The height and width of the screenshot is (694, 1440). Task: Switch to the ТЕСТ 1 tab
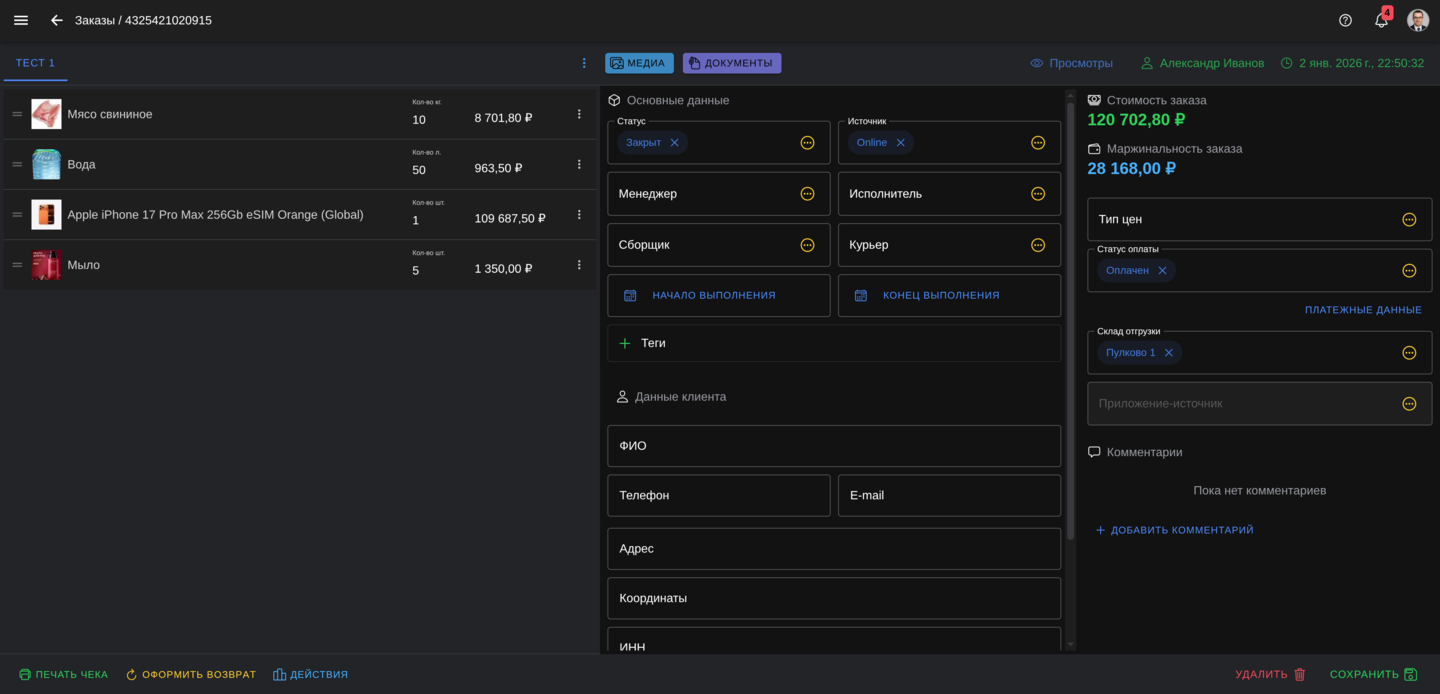point(35,63)
